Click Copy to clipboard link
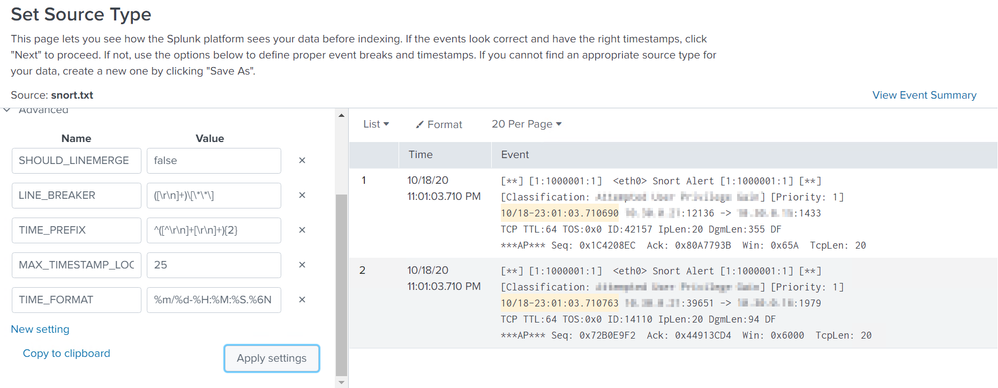998x388 pixels. [66, 353]
